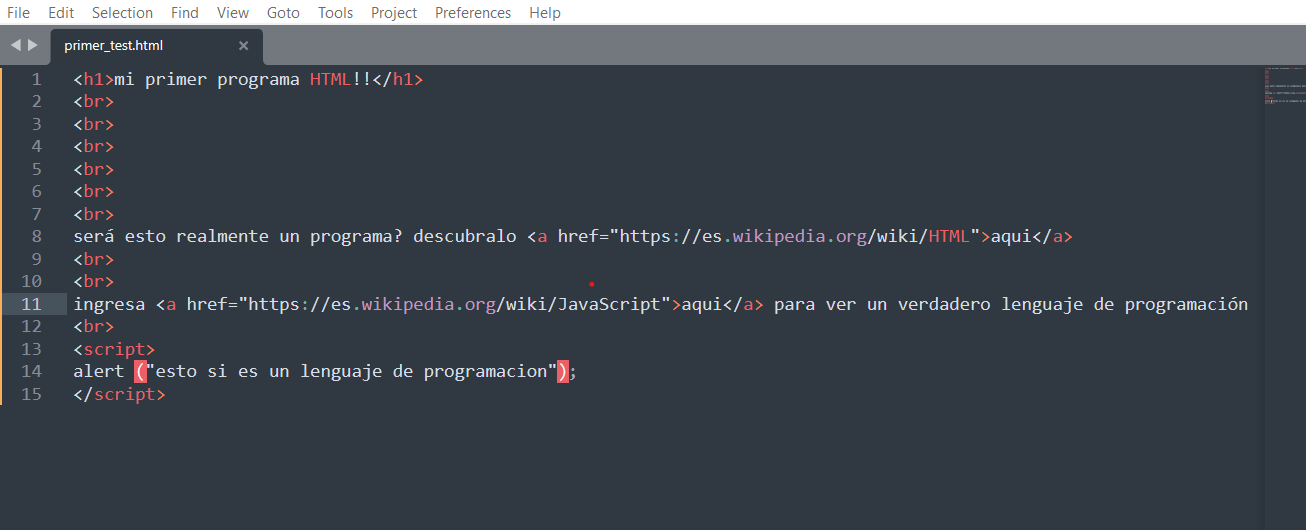Close the primer_test.html tab

point(243,46)
